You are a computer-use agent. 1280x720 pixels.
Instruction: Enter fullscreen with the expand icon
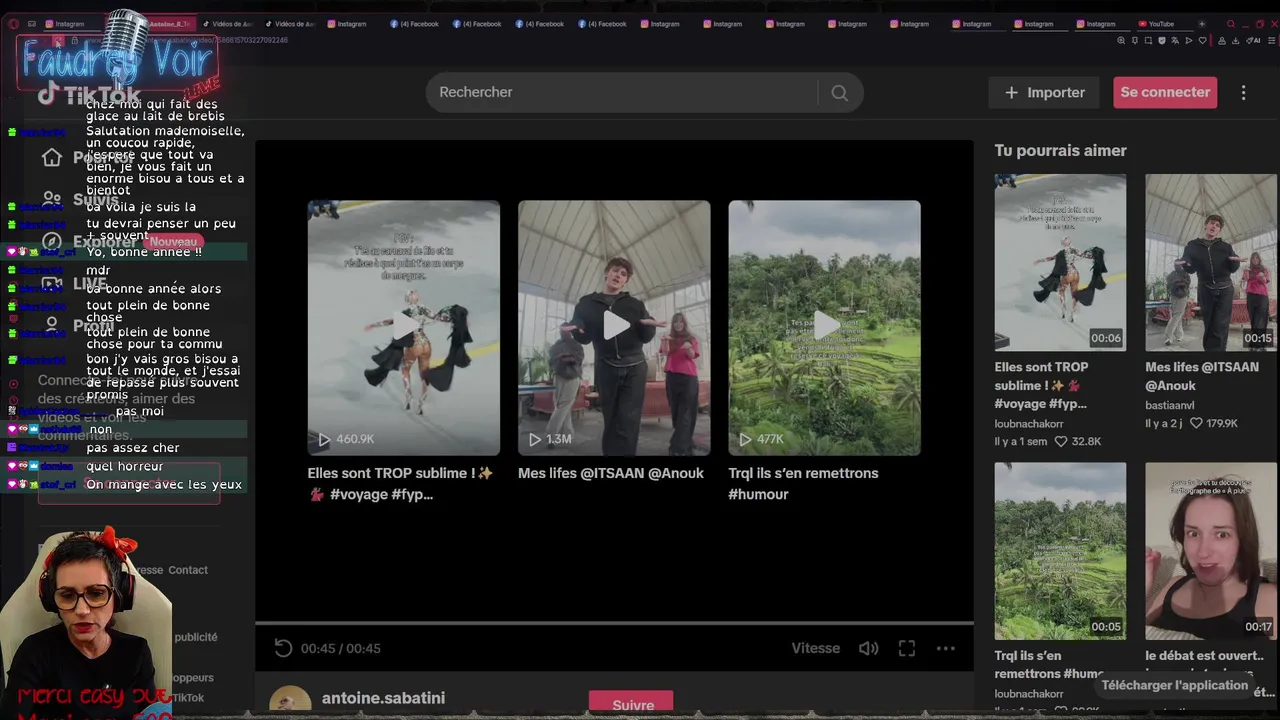(907, 648)
